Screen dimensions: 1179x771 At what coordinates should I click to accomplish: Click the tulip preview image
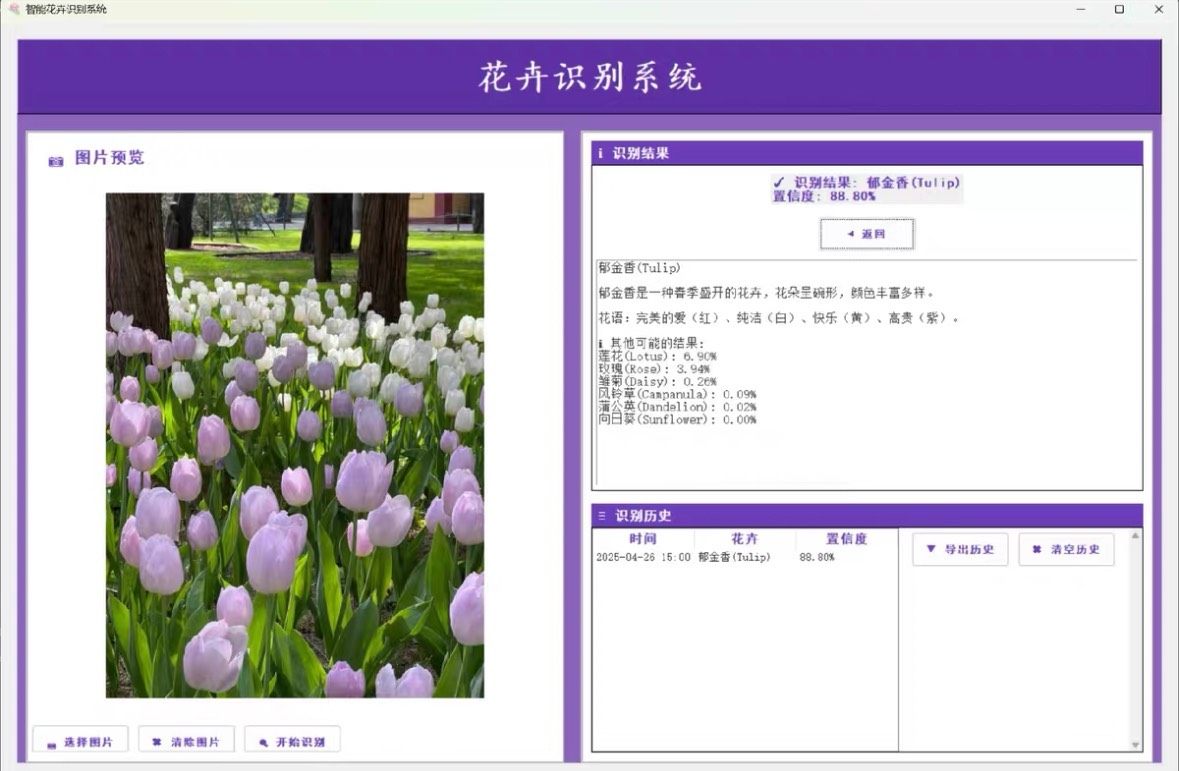click(x=295, y=445)
